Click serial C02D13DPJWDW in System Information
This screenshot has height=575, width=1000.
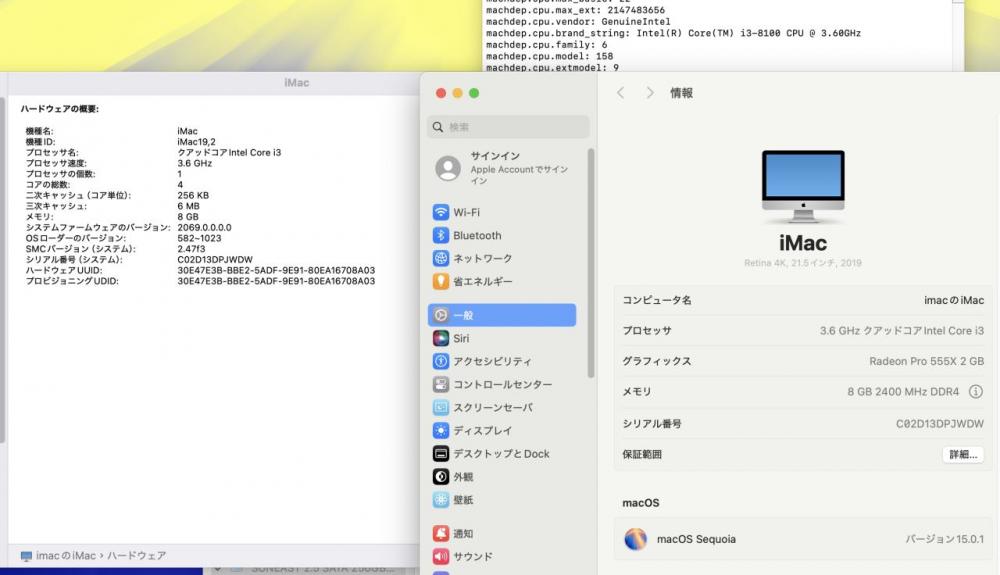coord(215,259)
